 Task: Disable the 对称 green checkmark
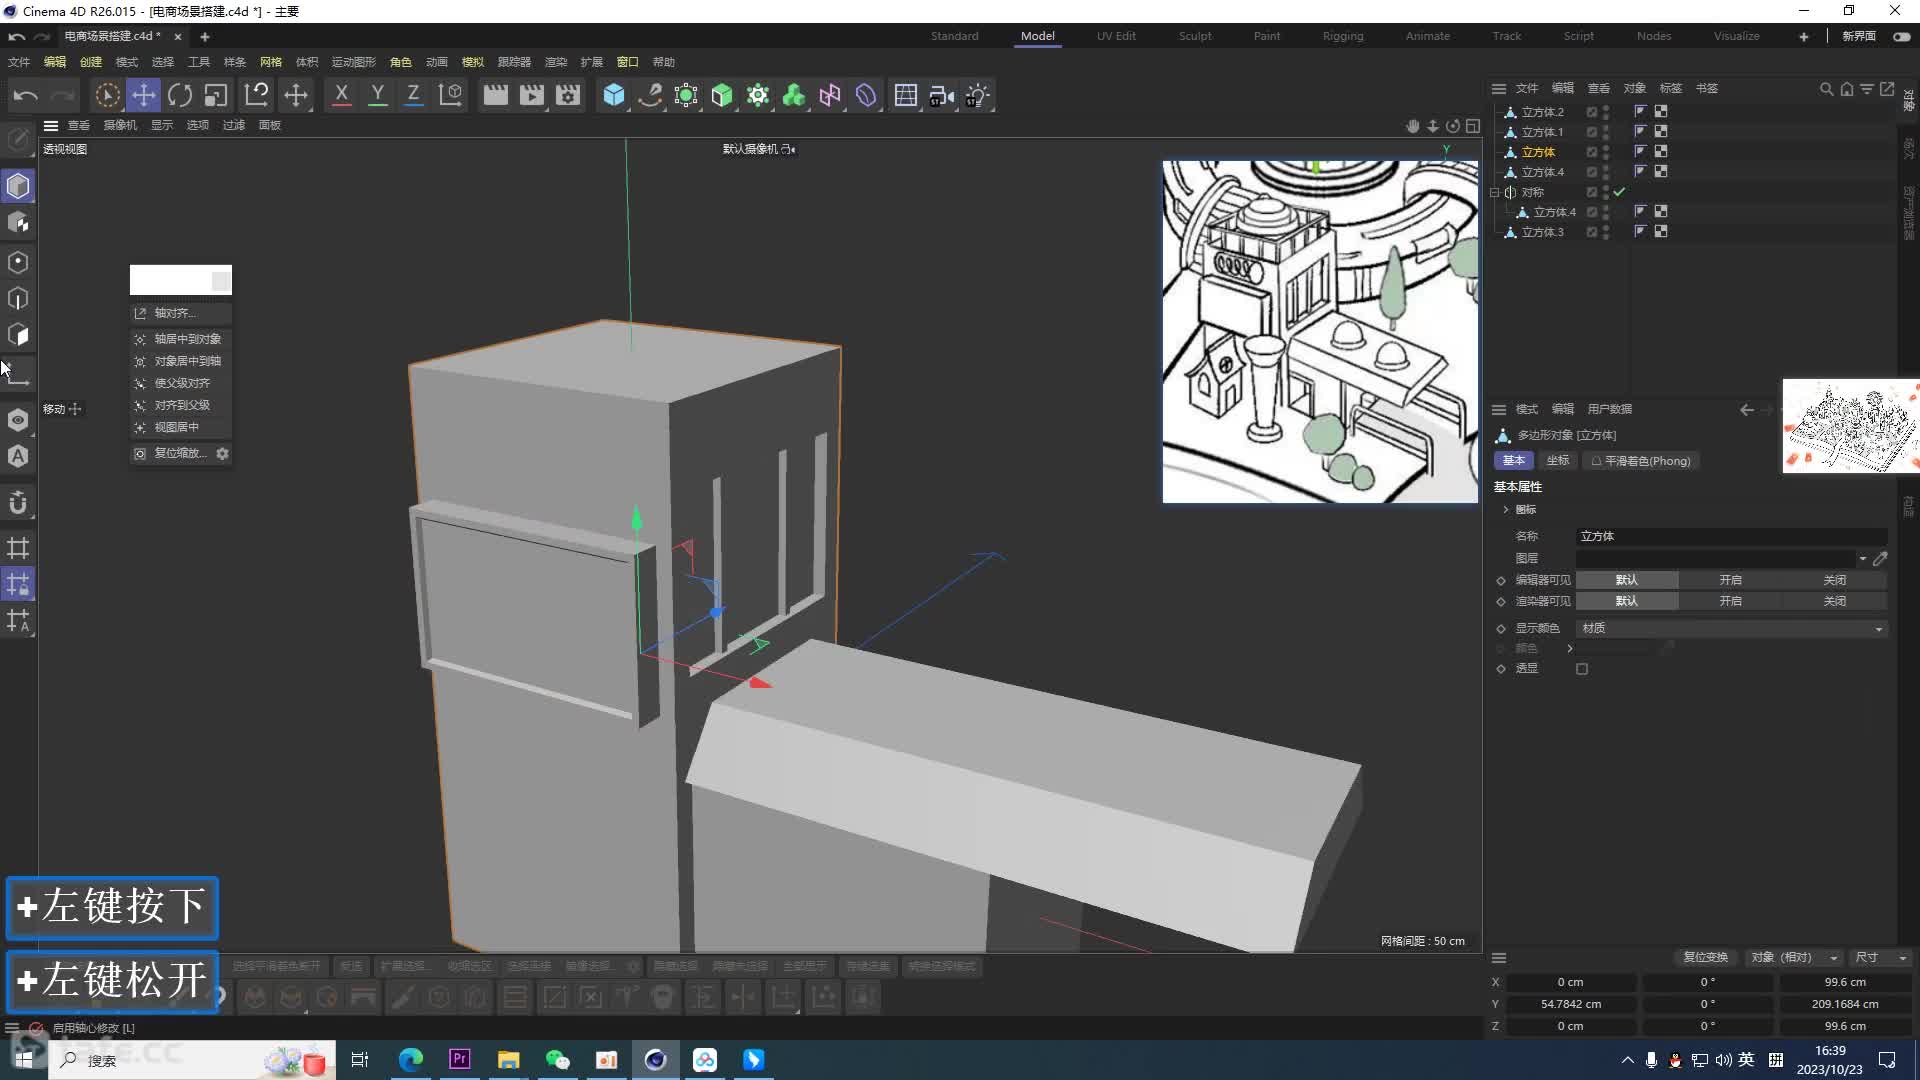(1620, 192)
